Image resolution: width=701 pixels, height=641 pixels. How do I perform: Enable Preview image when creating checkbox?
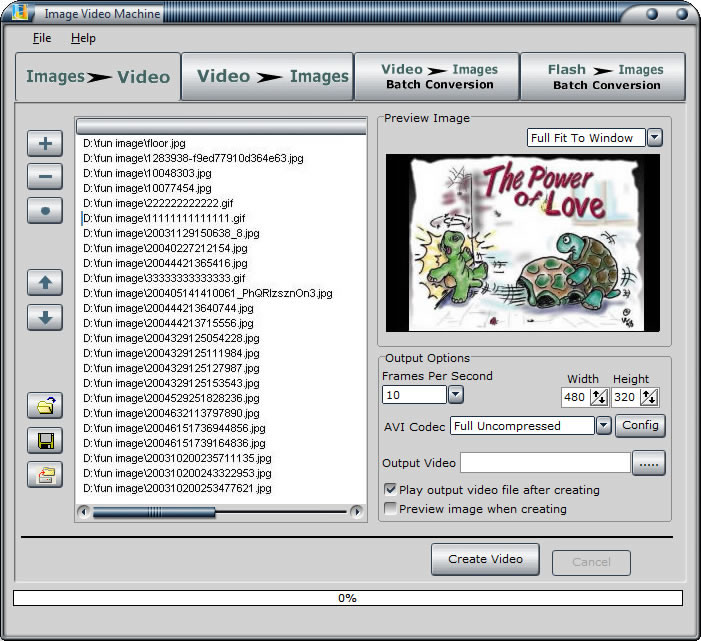(390, 509)
